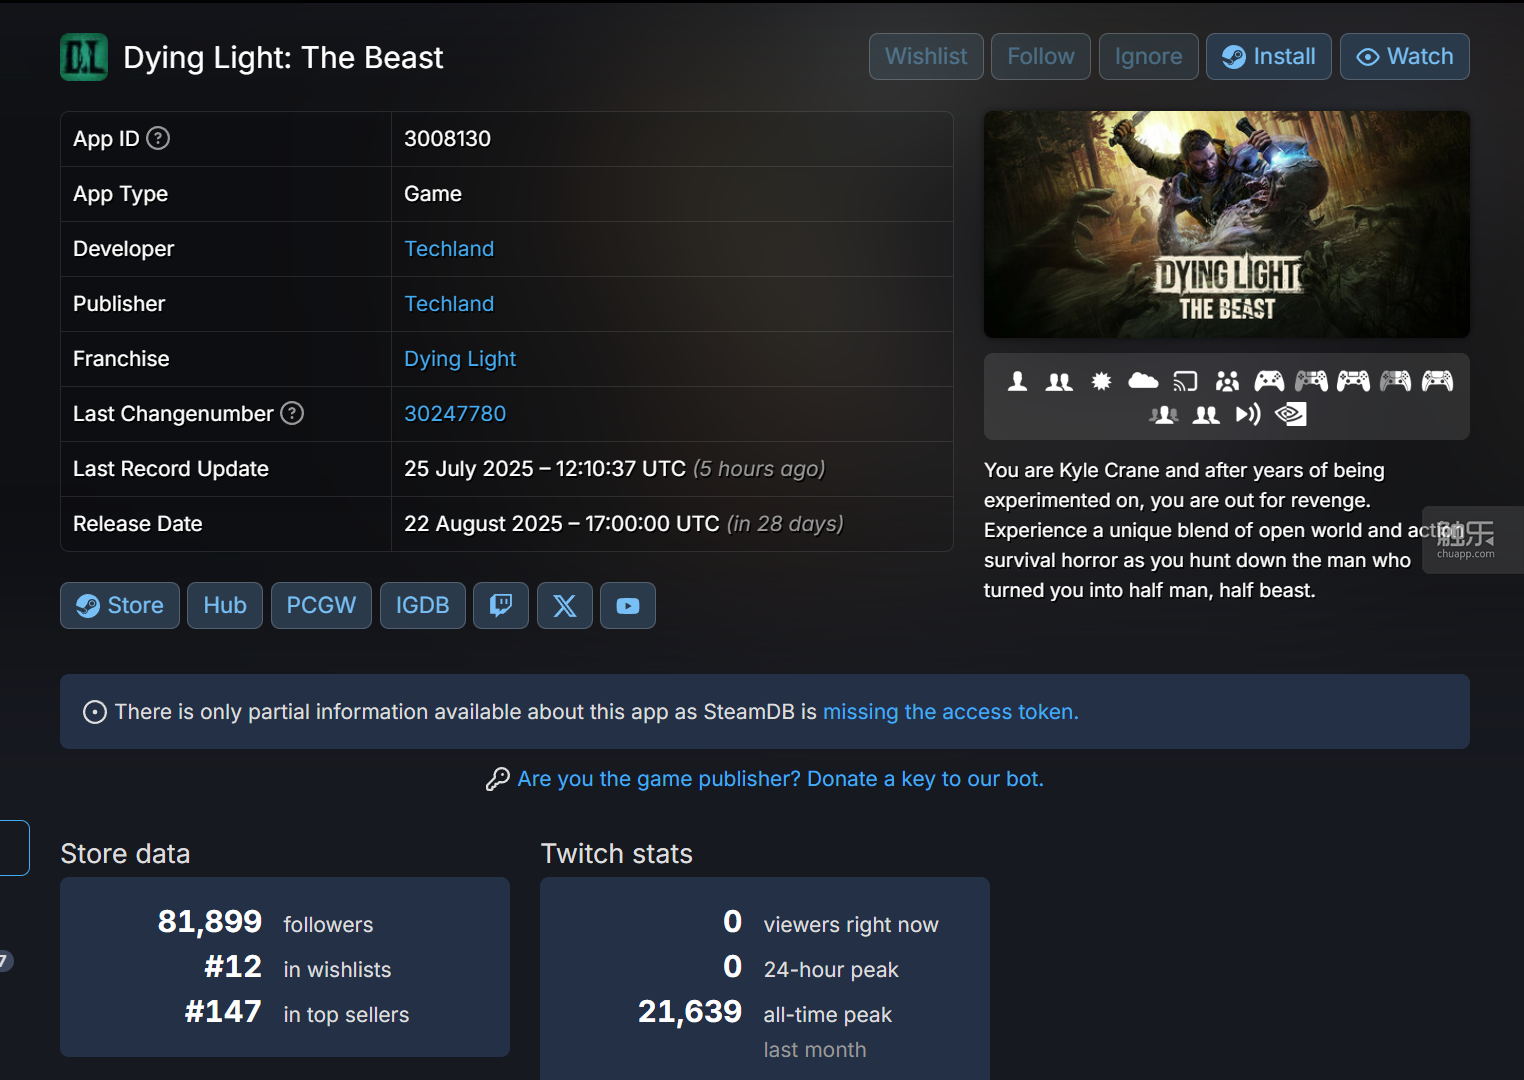Toggle Watch for this app
The height and width of the screenshot is (1080, 1524).
point(1404,57)
